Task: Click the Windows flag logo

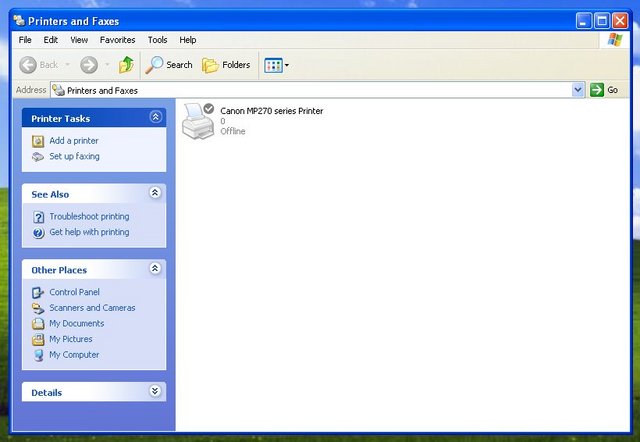Action: (x=615, y=40)
